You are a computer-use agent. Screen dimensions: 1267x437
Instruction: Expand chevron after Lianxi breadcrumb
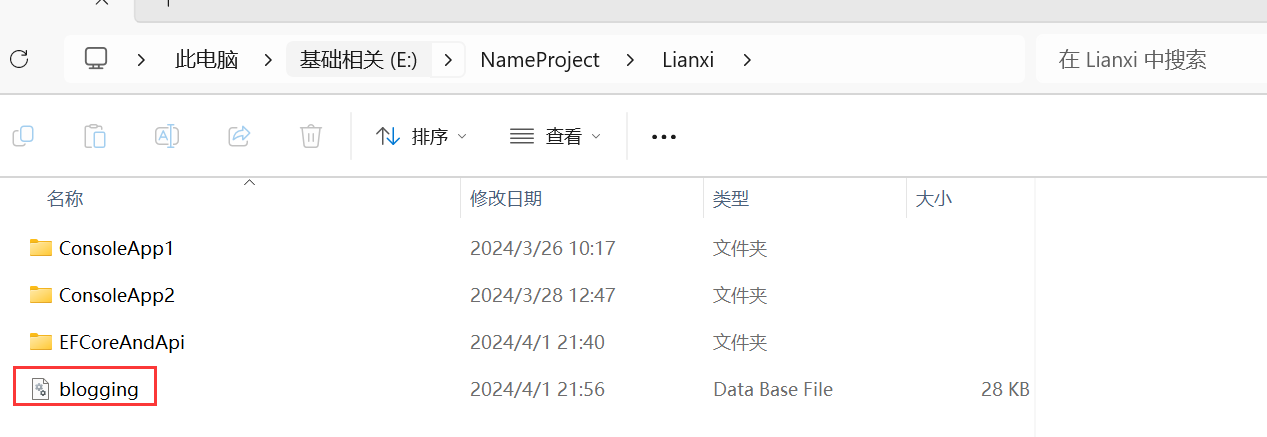pos(748,60)
